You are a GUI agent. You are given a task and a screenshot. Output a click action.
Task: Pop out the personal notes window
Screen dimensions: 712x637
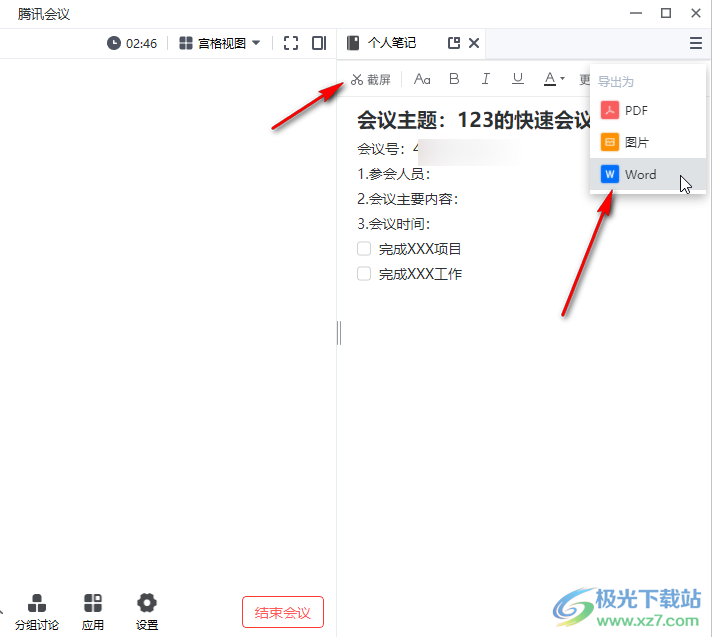point(454,43)
